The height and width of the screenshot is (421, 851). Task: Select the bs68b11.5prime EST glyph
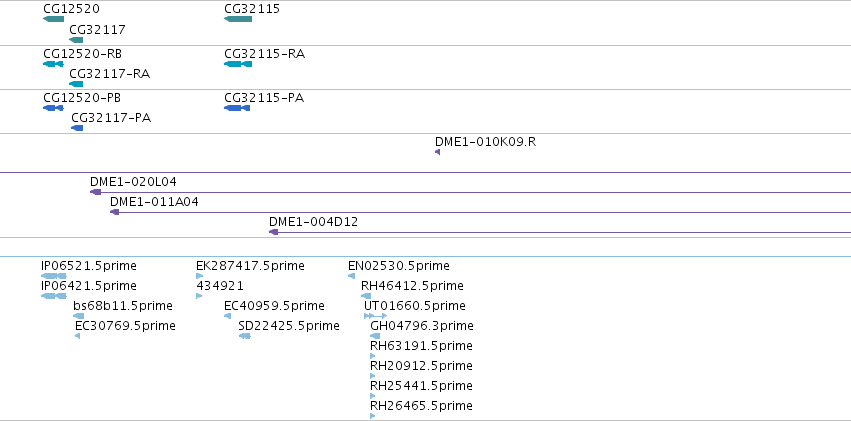click(79, 316)
